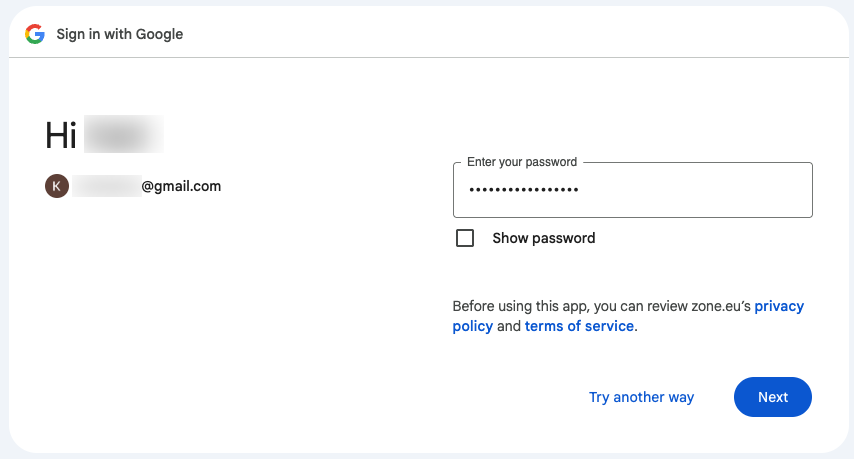854x459 pixels.
Task: Tick the Show password checkbox
Action: 465,238
